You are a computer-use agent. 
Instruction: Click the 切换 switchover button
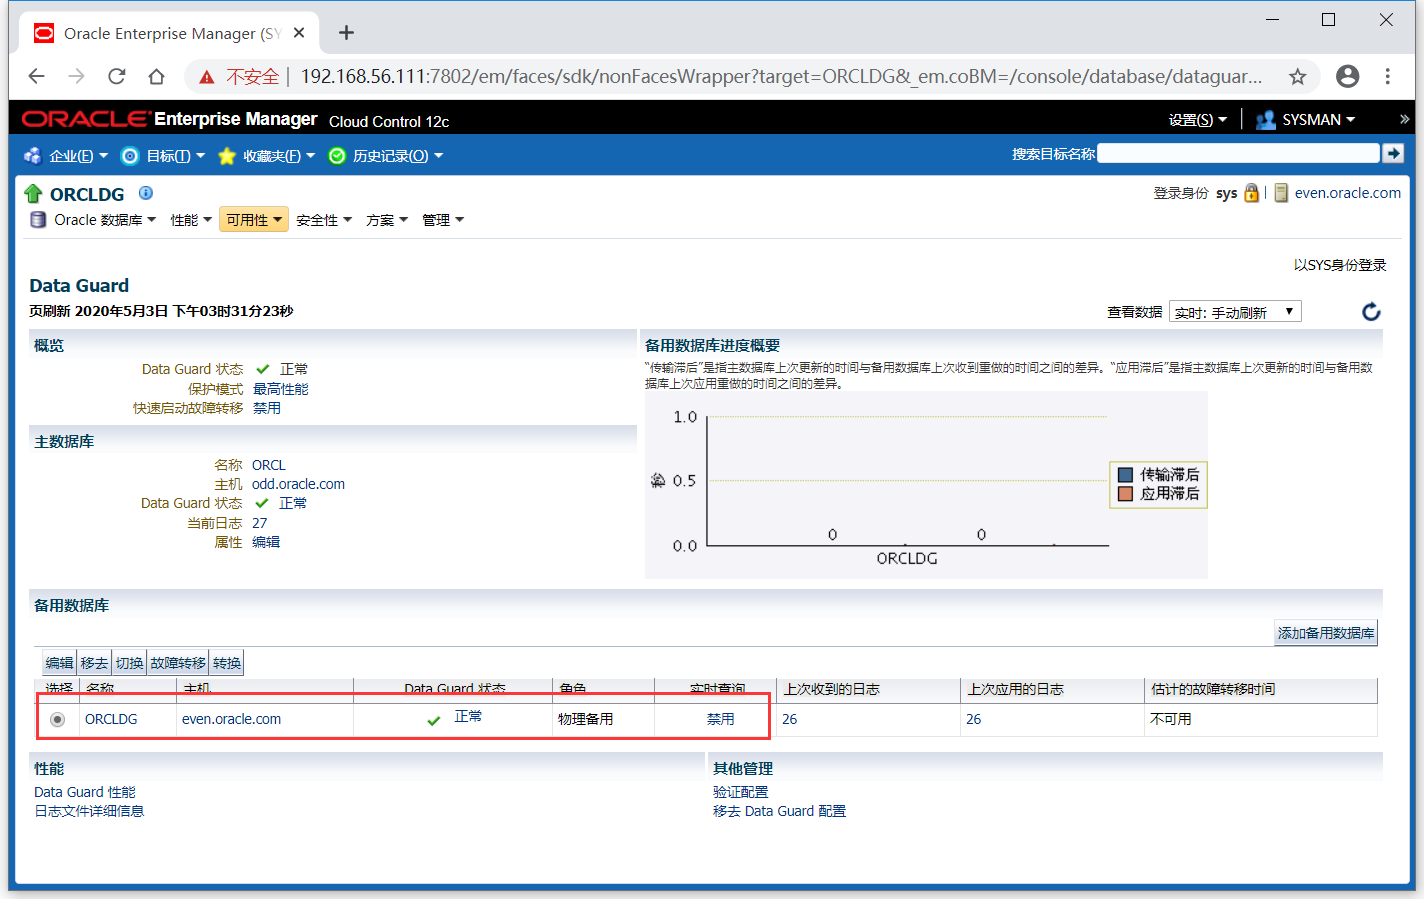click(129, 663)
